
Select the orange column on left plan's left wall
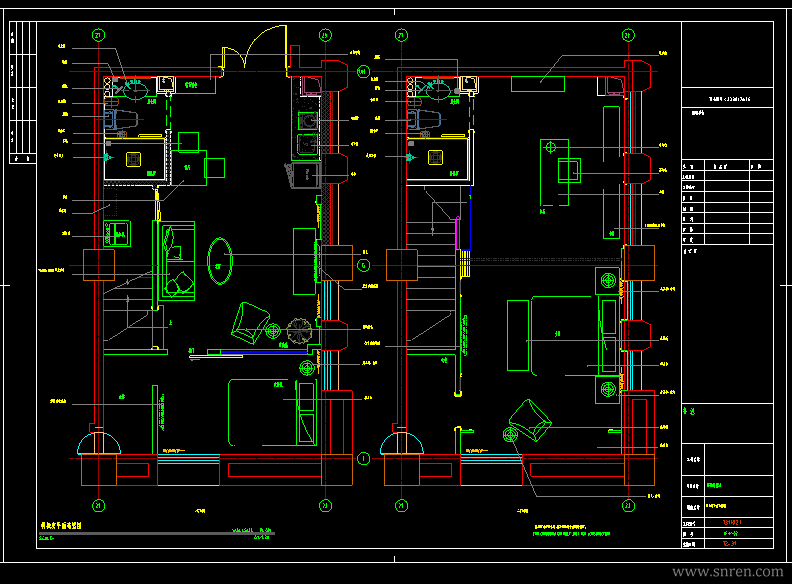(99, 265)
